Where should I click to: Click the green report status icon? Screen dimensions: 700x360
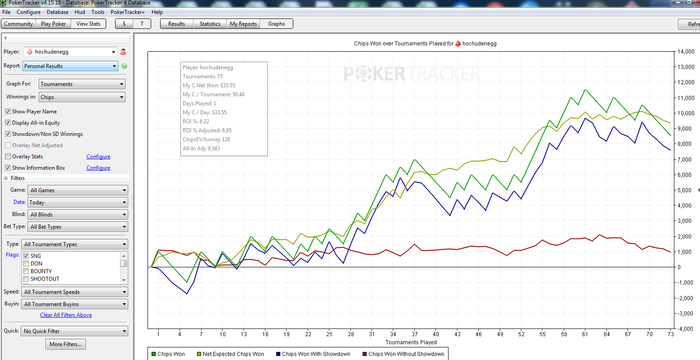124,66
